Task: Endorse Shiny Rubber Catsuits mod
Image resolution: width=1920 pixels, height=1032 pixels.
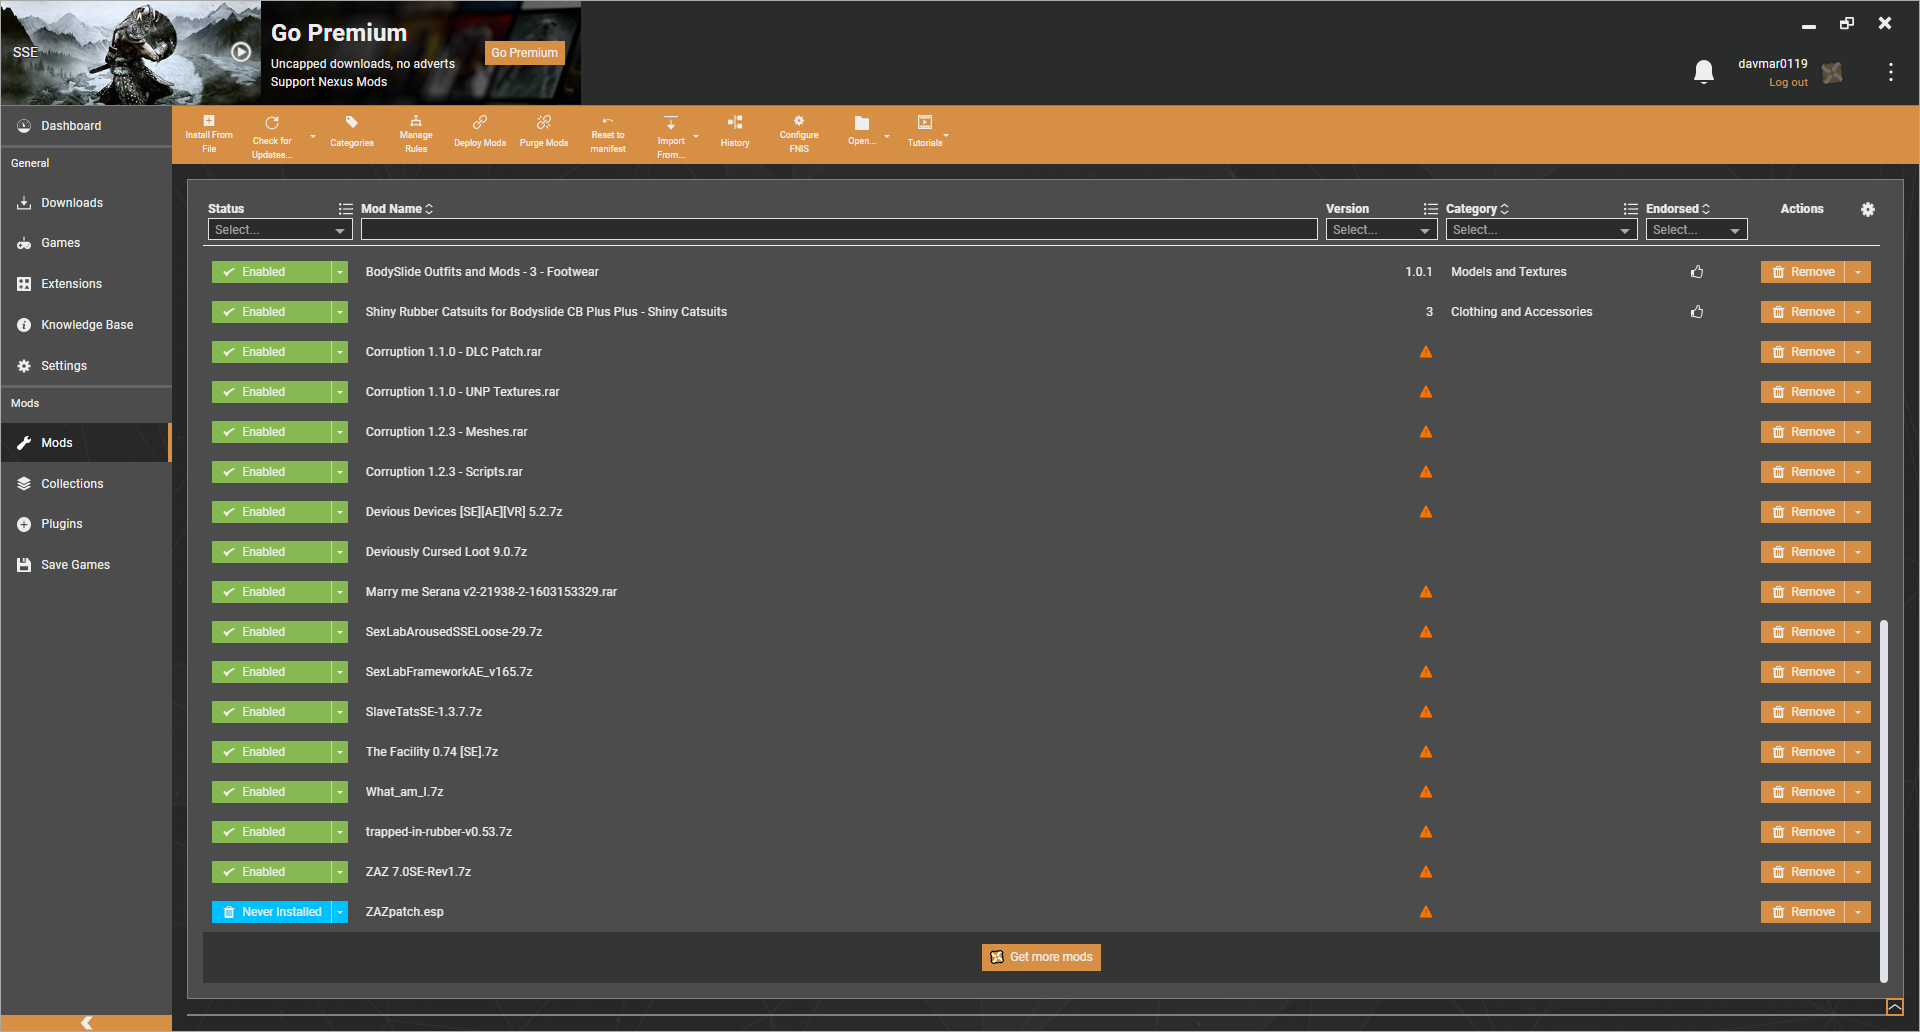Action: point(1697,312)
